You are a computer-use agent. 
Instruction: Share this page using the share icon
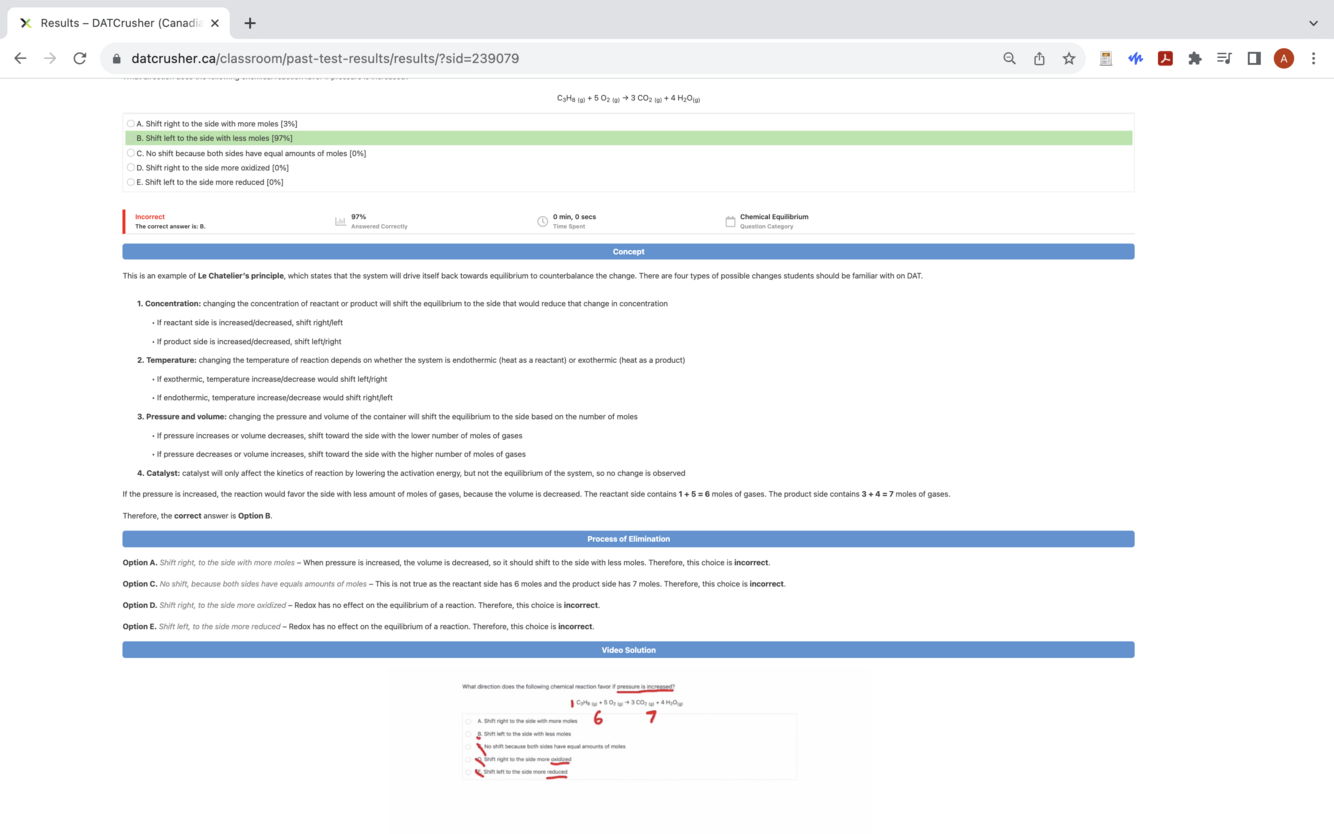click(x=1039, y=59)
